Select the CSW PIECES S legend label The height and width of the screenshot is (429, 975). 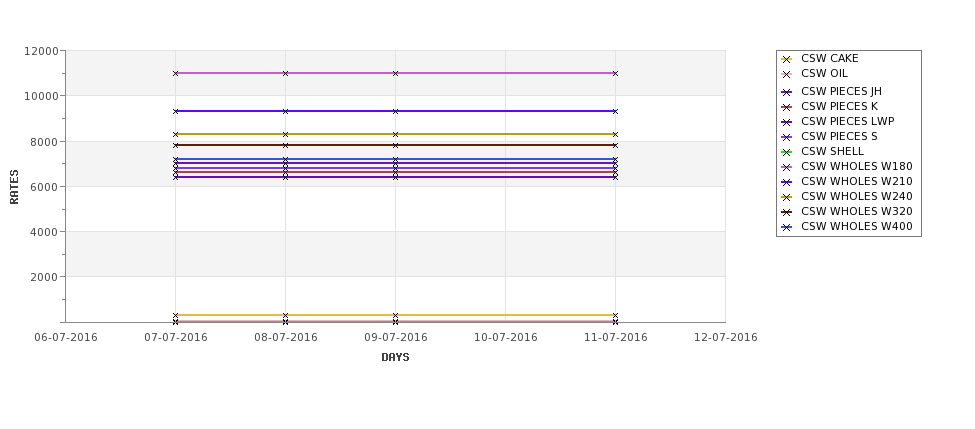(x=839, y=136)
